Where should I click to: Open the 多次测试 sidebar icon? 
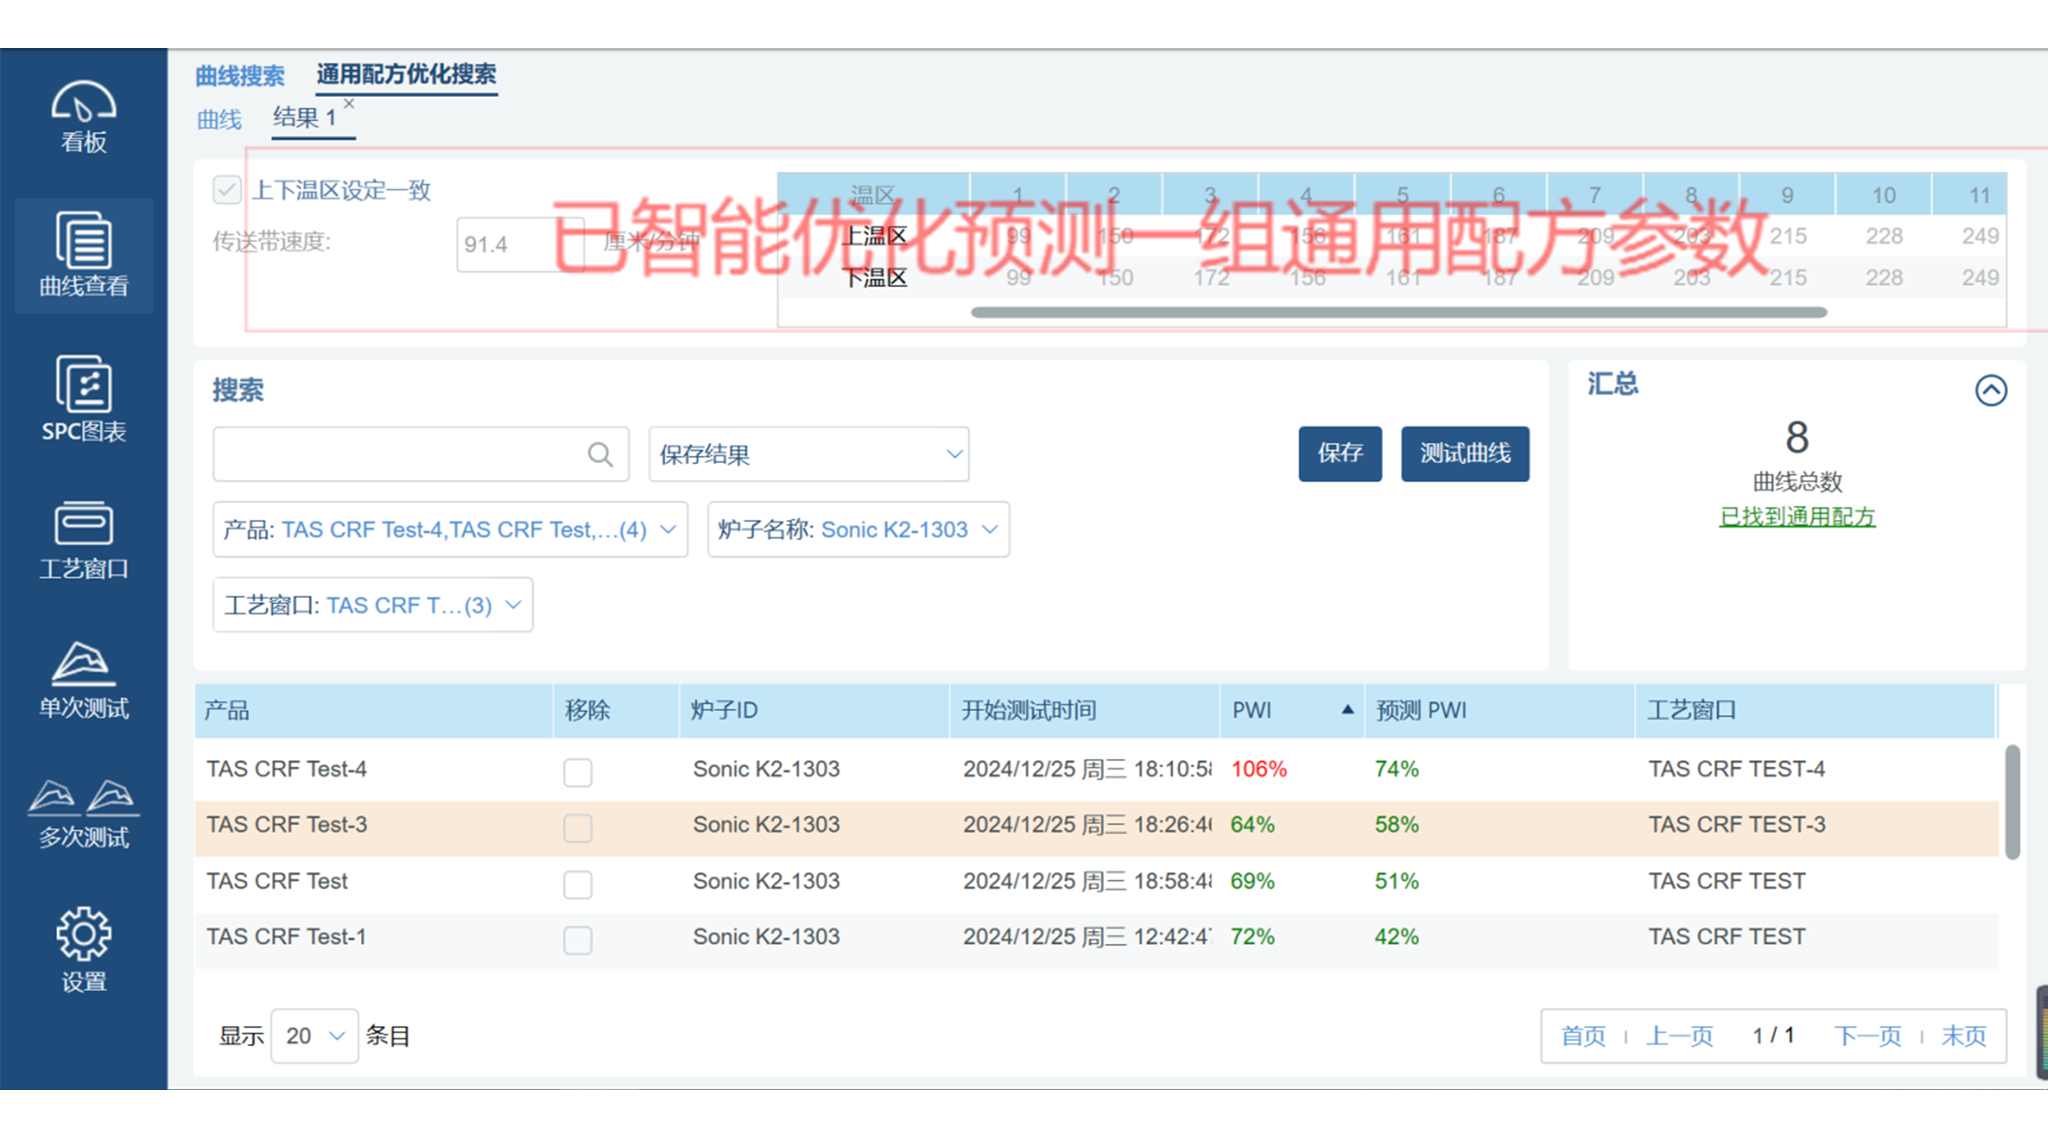(84, 814)
